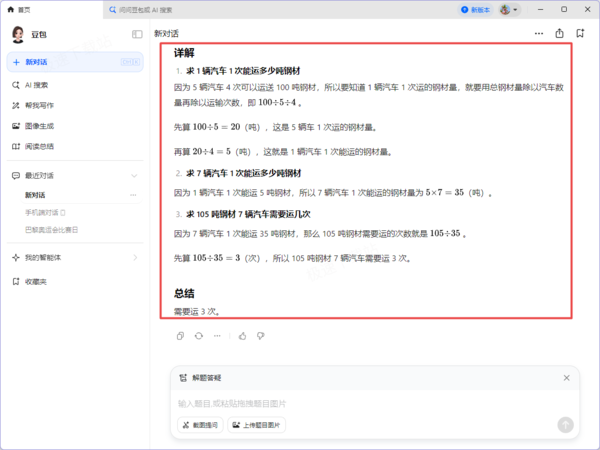Click the 上传题目图片 upload button
Image resolution: width=600 pixels, height=450 pixels.
click(257, 425)
